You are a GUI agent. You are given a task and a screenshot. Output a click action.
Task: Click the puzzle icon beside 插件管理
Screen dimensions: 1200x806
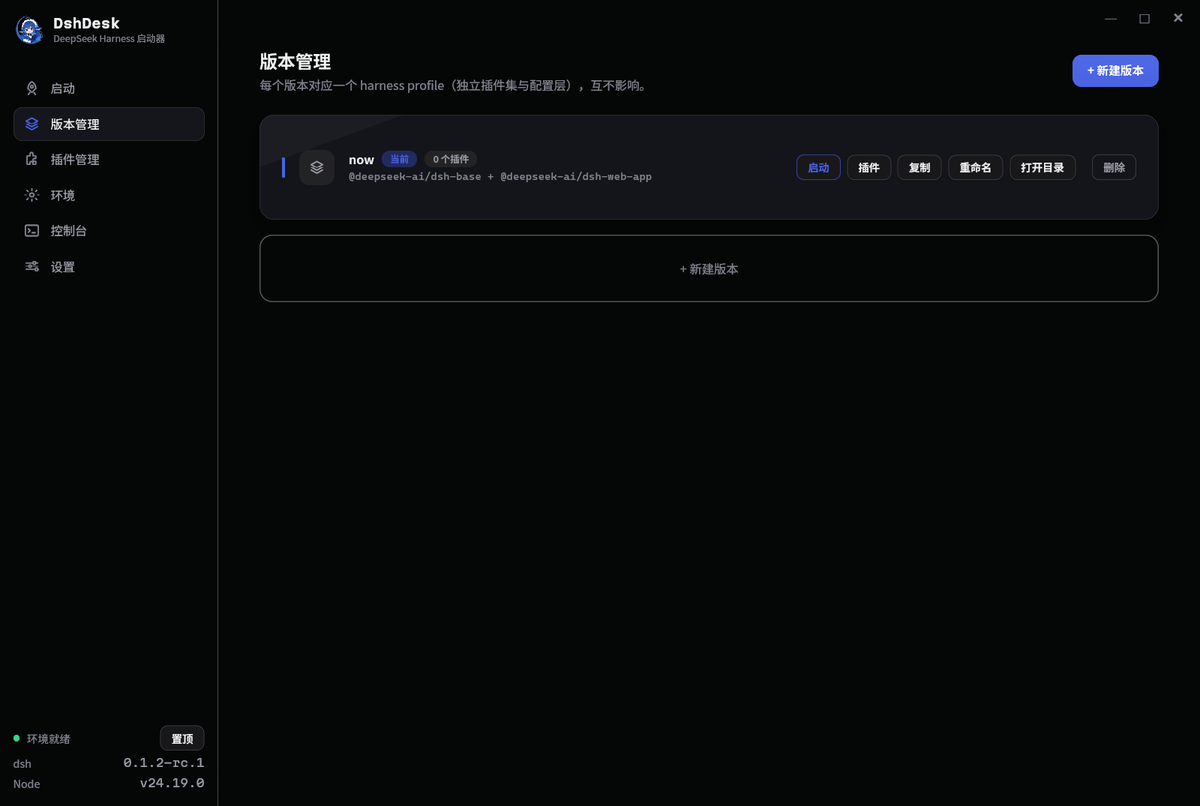[x=32, y=159]
